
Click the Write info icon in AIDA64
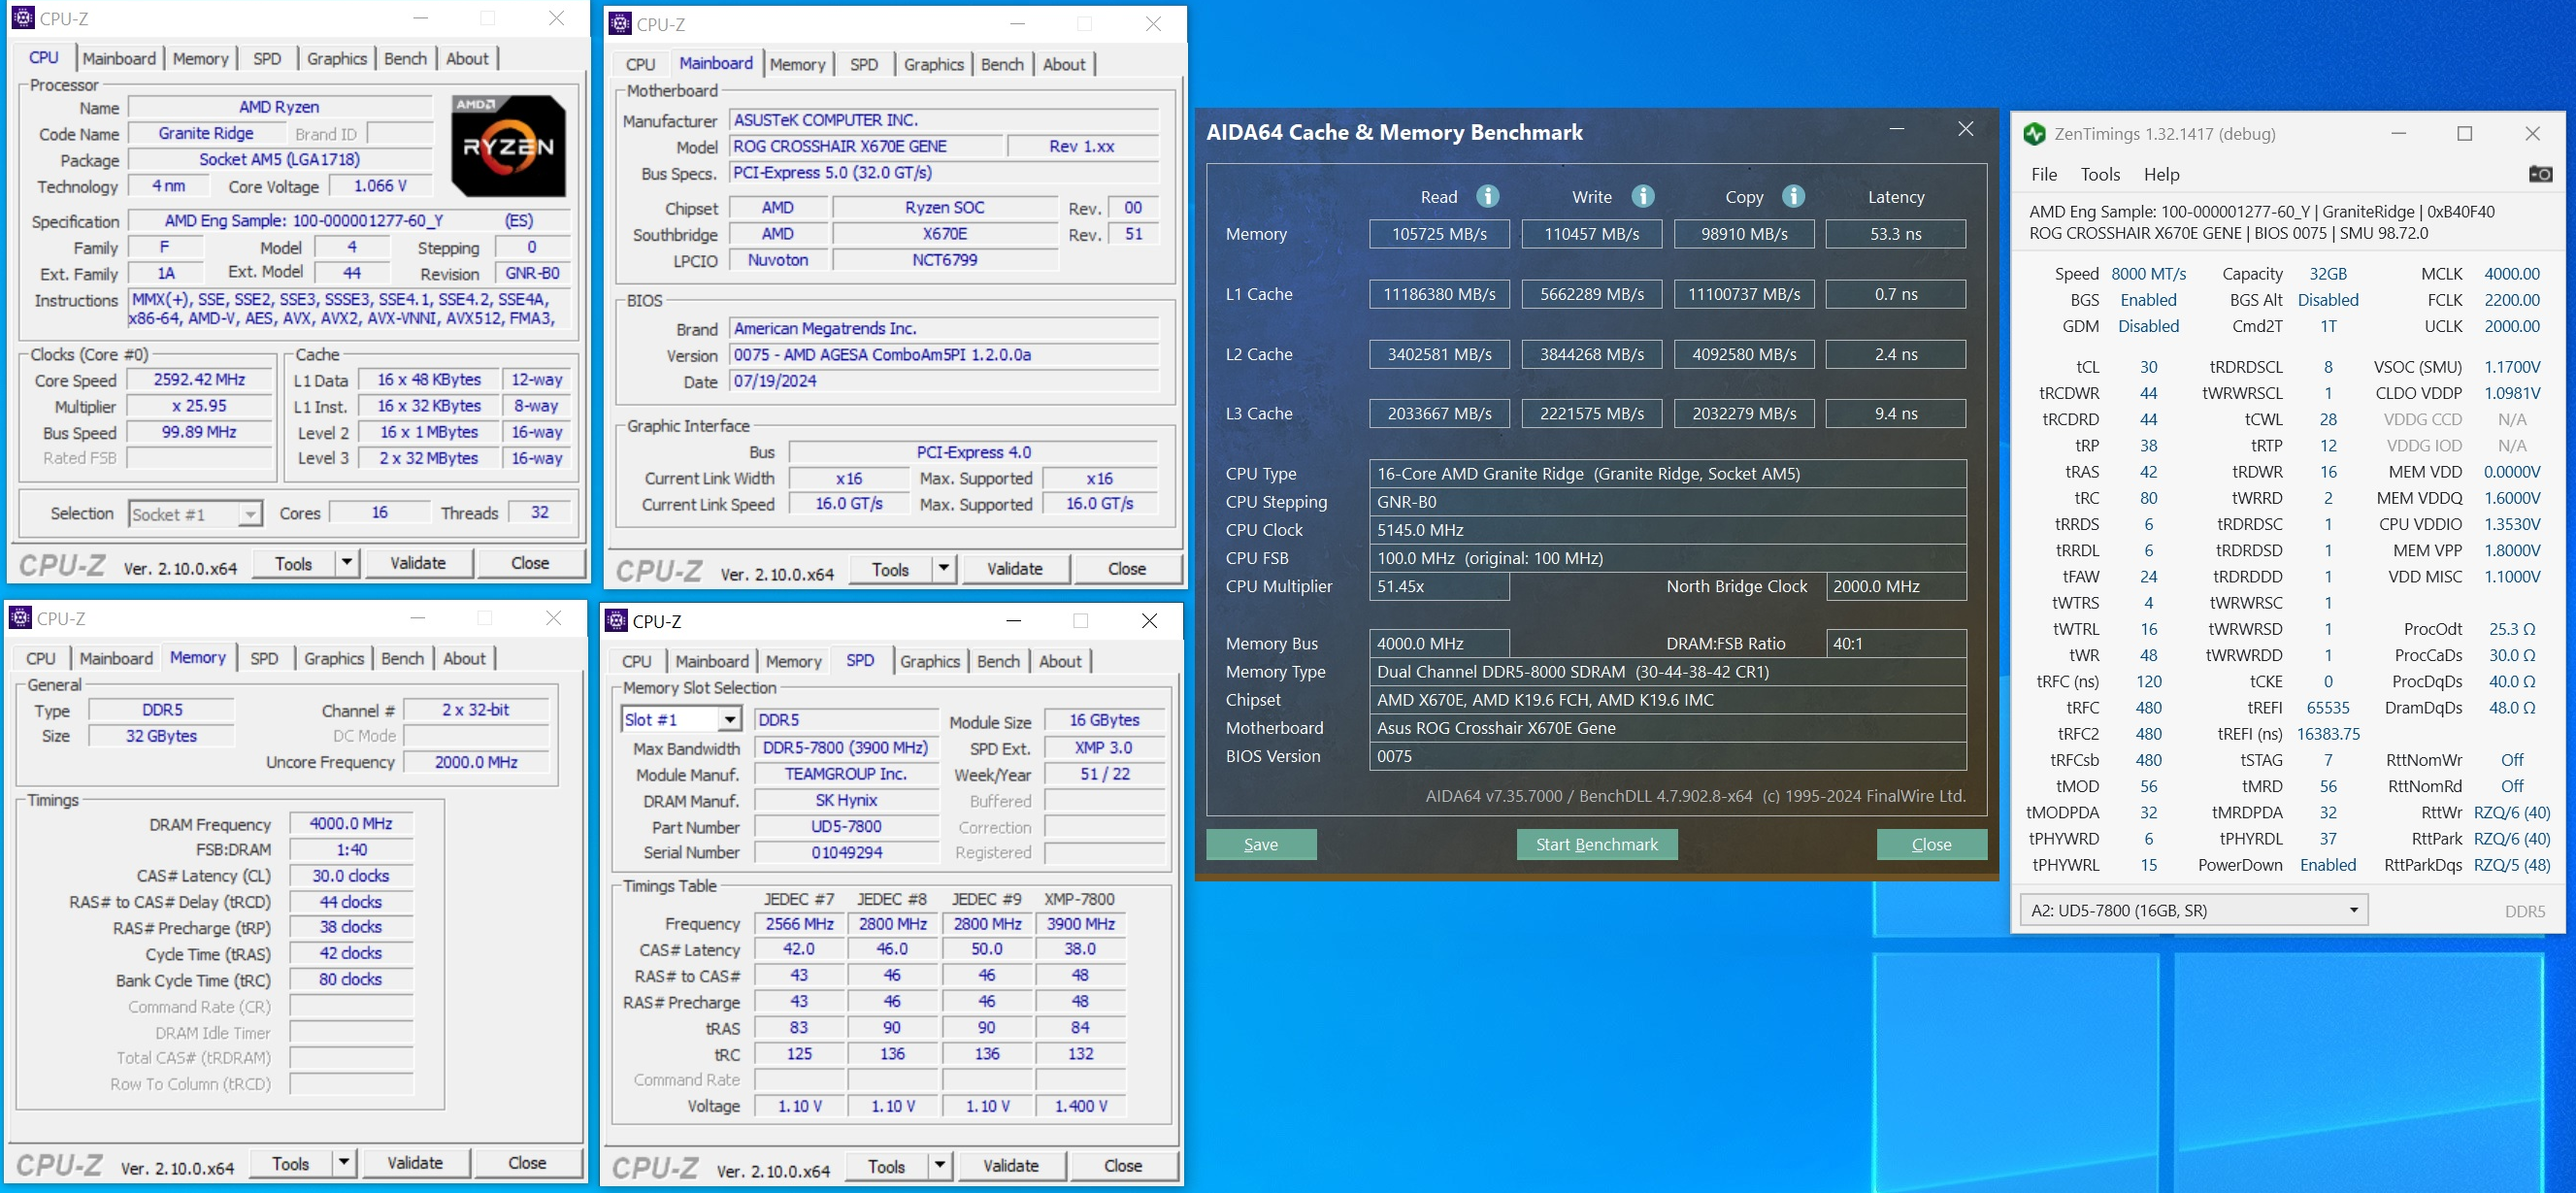click(1643, 196)
